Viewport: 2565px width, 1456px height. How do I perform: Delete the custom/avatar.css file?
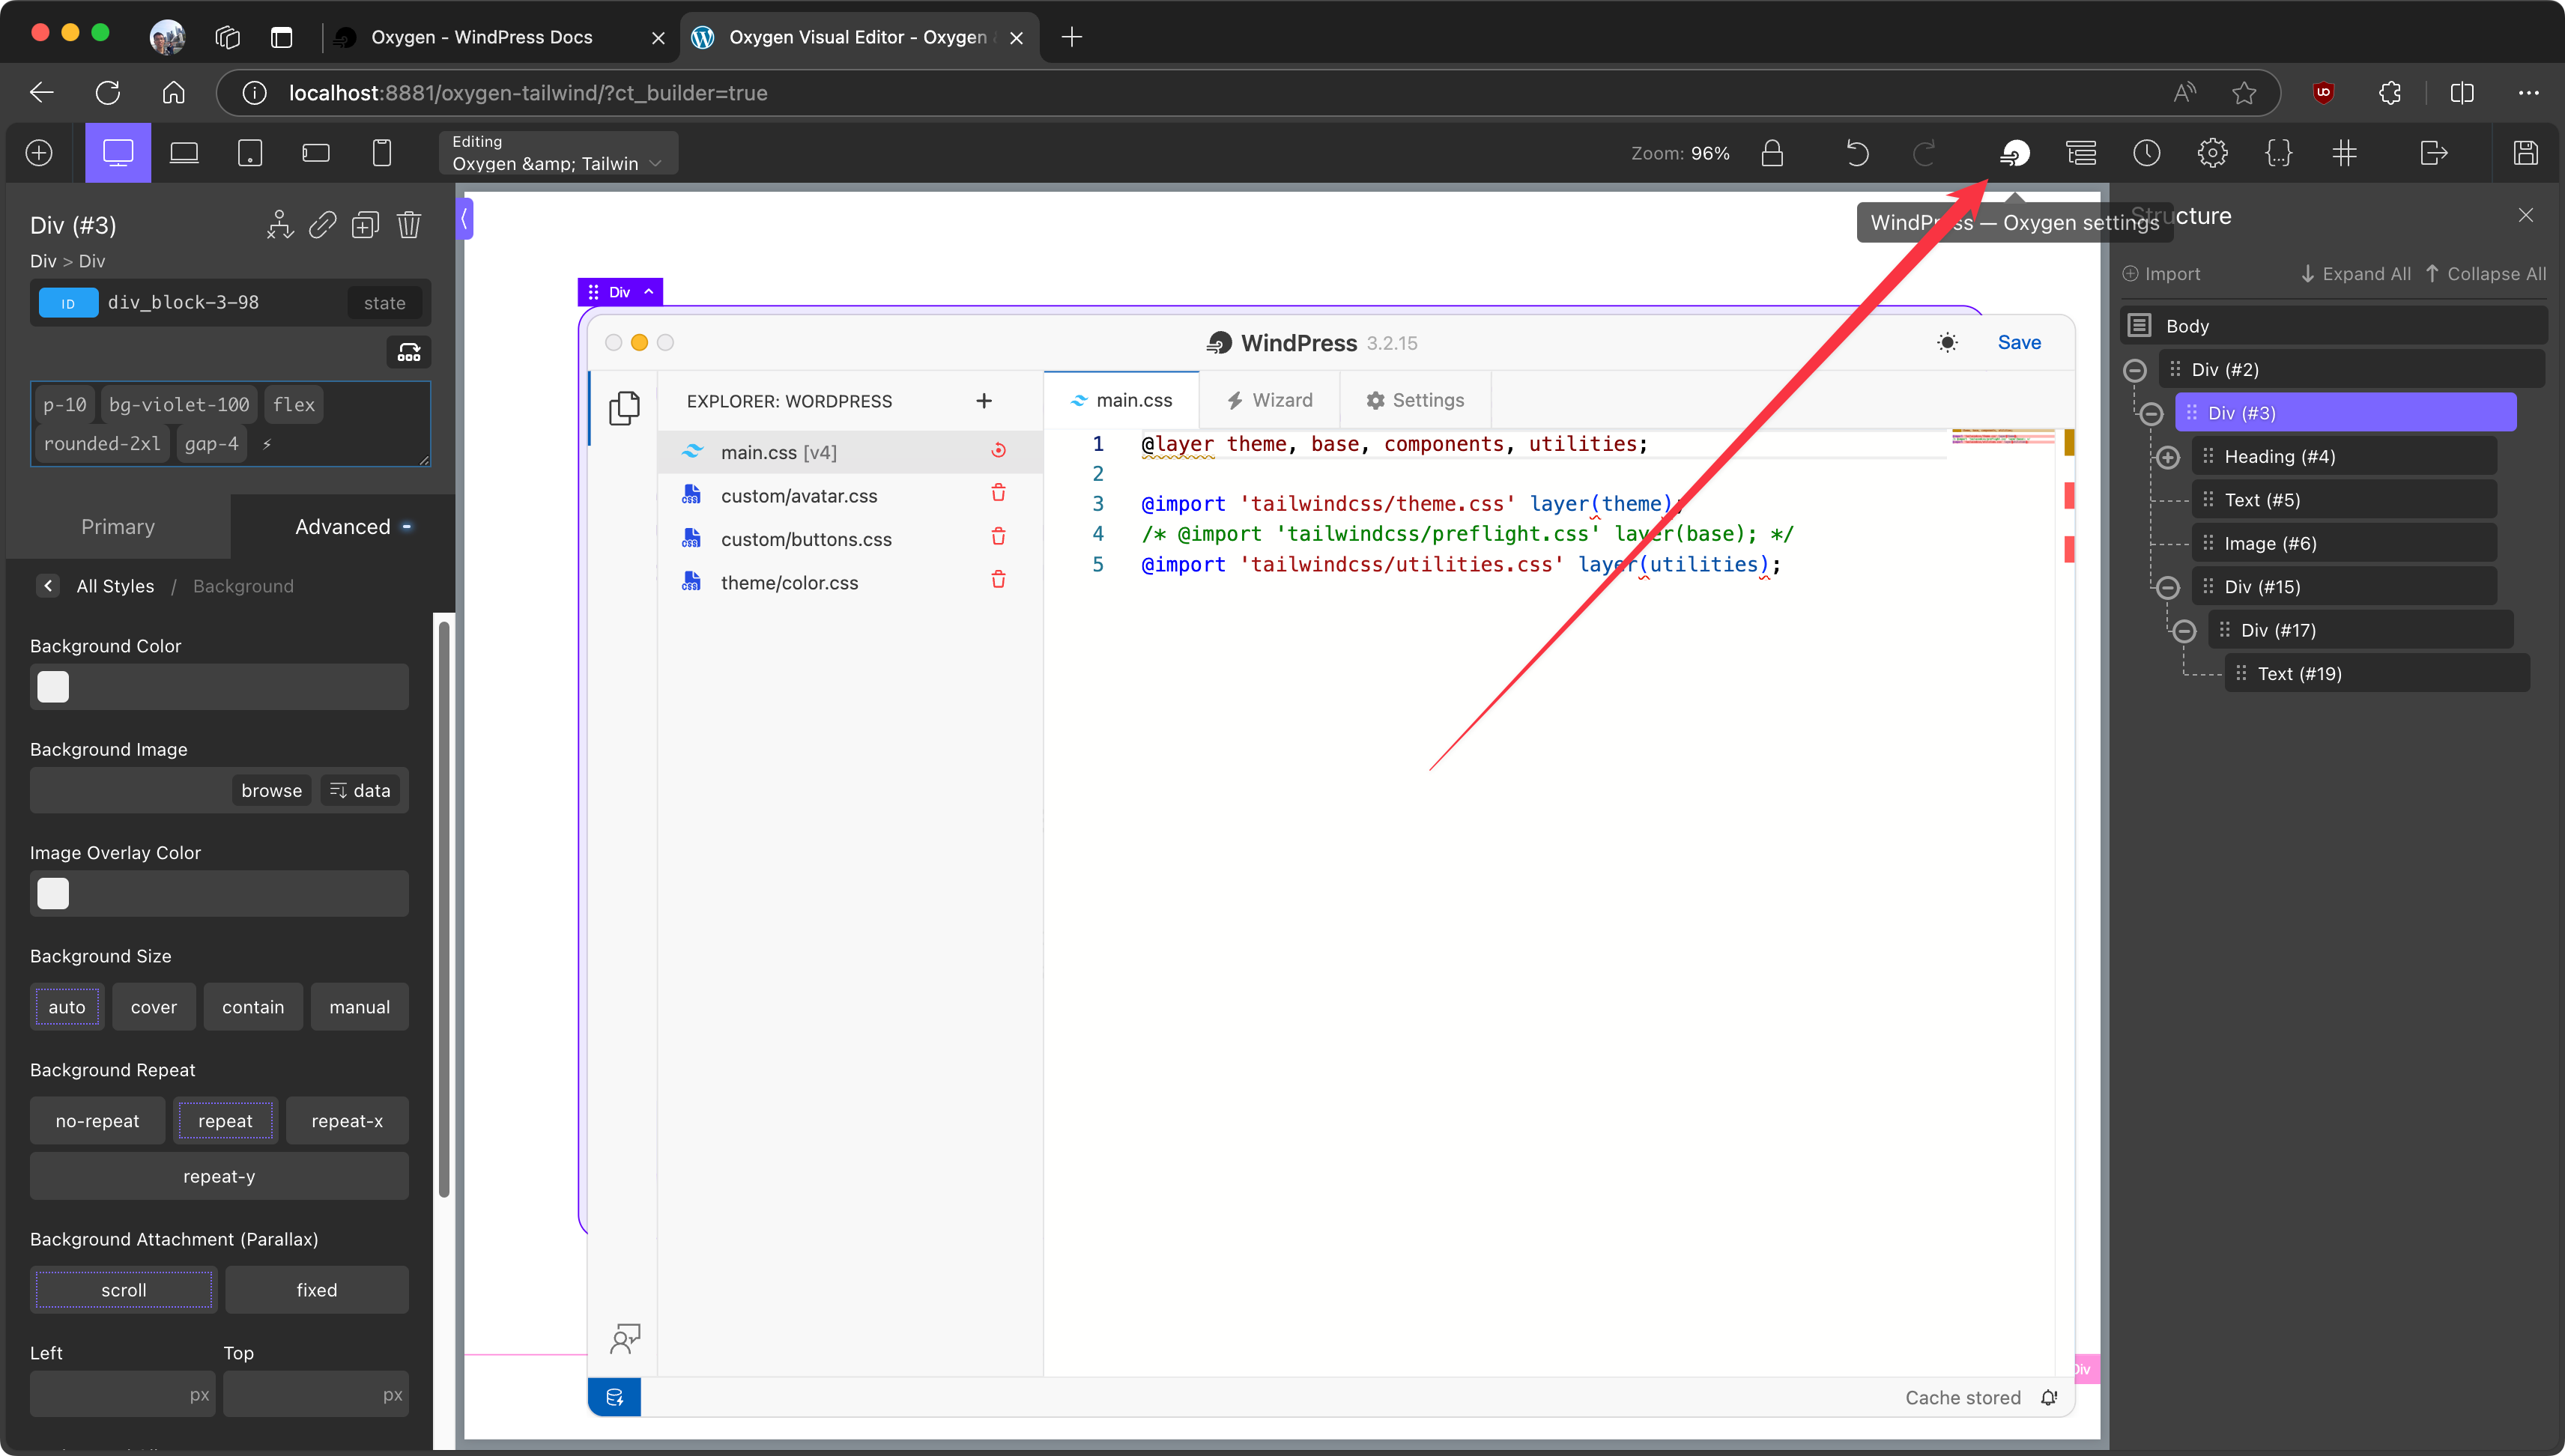tap(997, 494)
